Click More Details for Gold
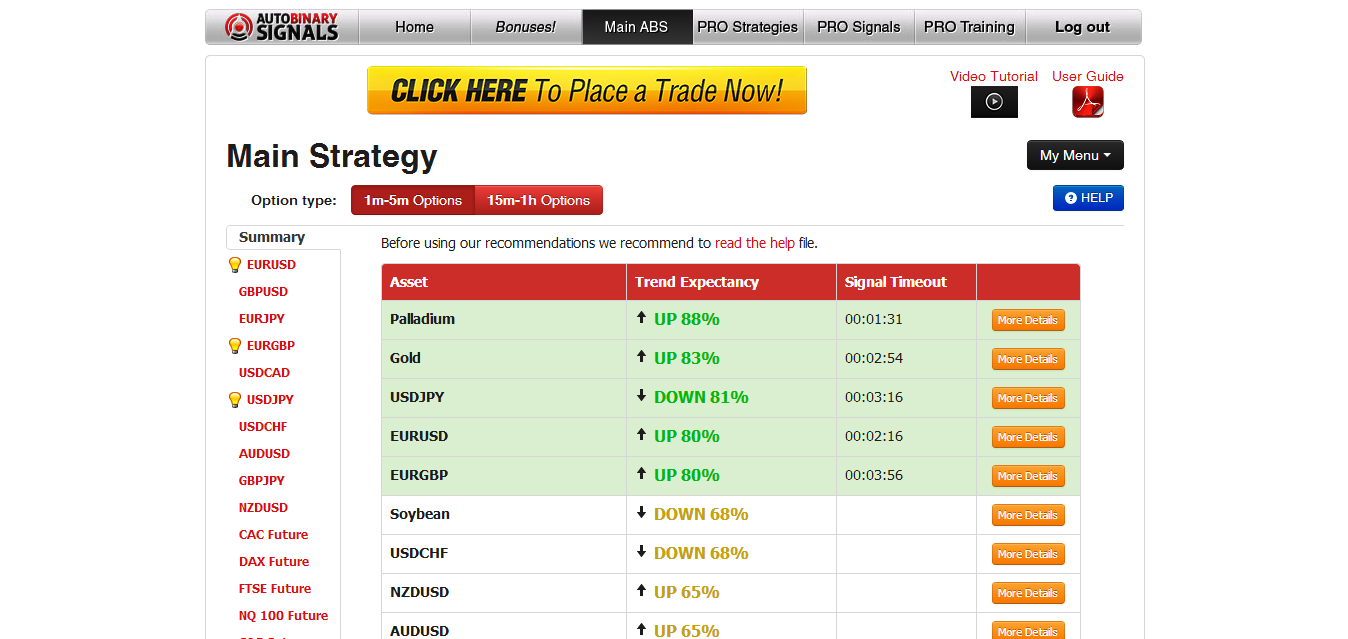 click(1028, 359)
